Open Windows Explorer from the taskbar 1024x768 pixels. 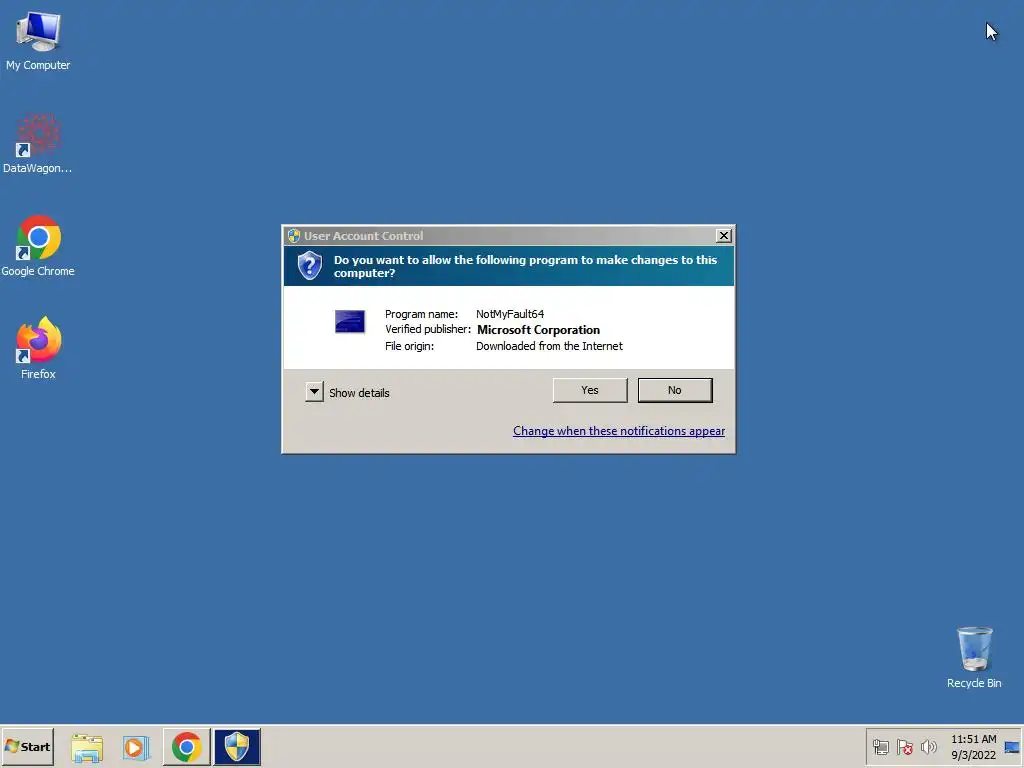87,747
